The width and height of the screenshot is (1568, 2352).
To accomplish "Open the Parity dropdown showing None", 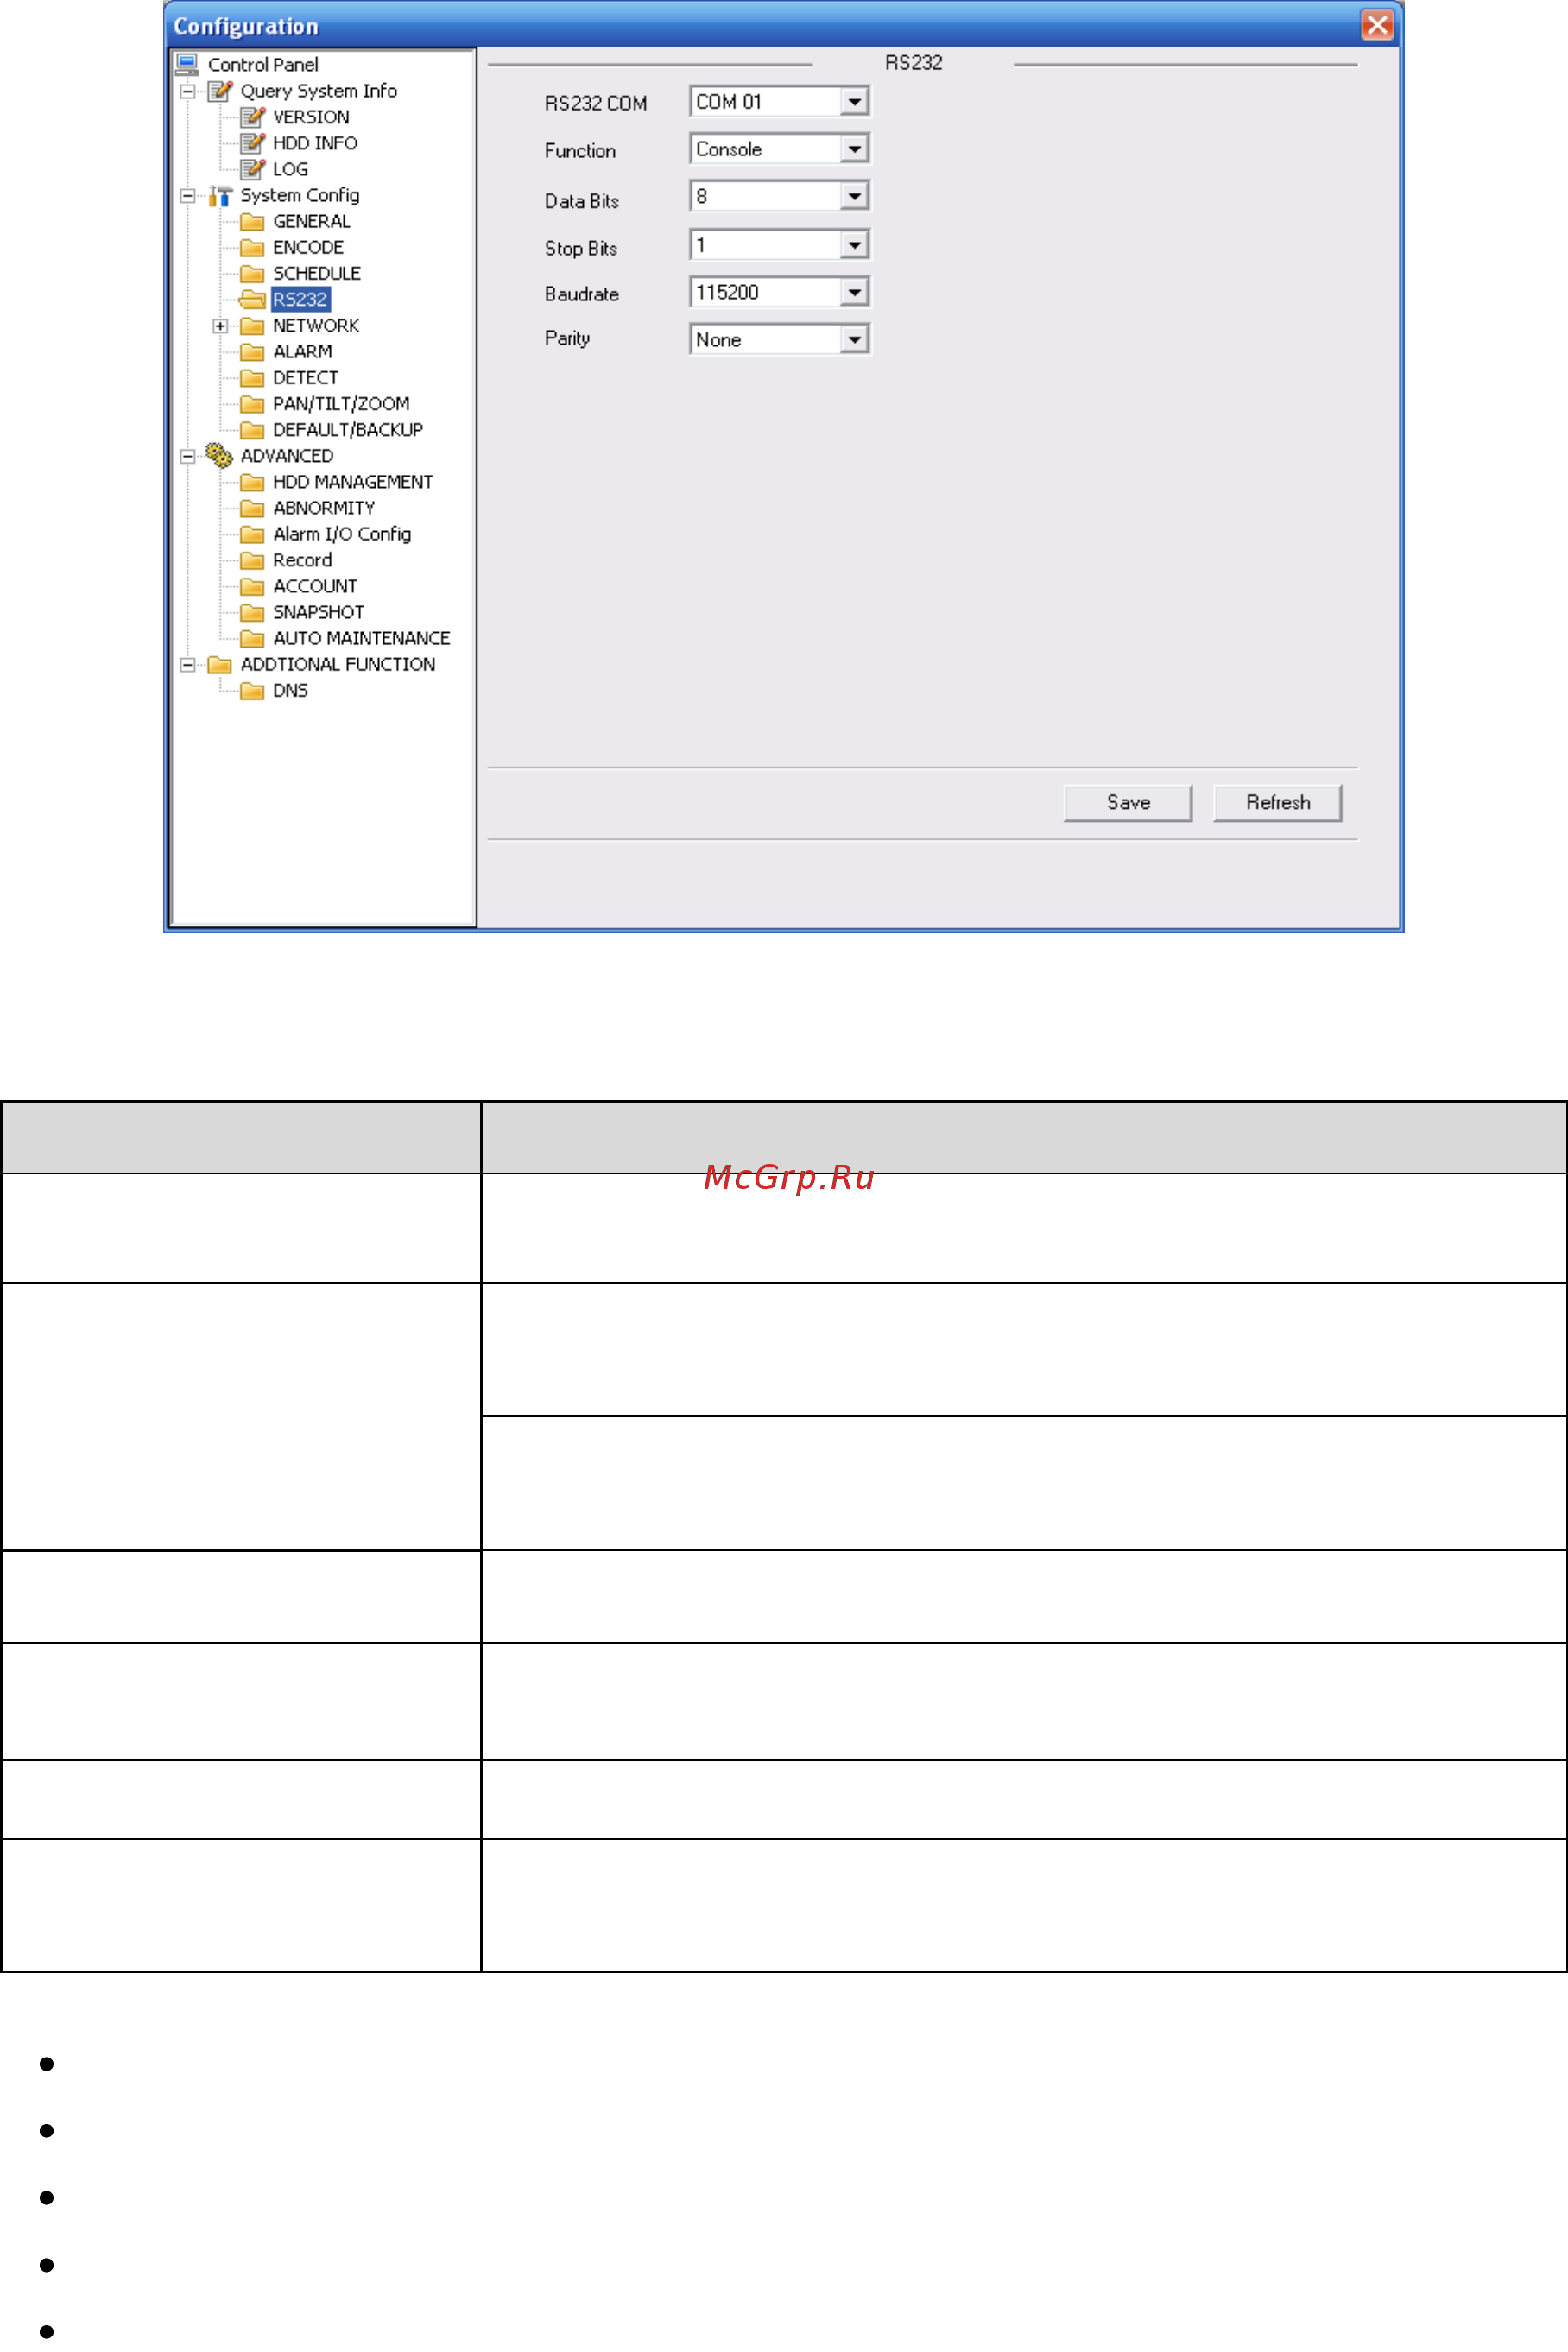I will click(853, 340).
